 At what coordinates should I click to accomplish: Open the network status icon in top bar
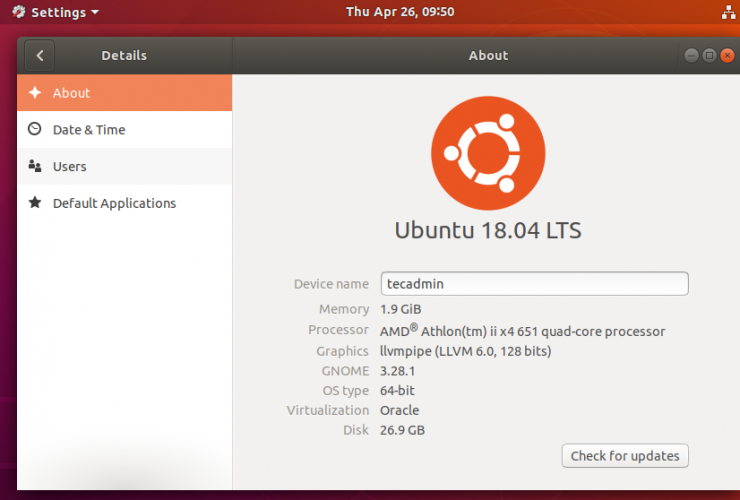(726, 12)
